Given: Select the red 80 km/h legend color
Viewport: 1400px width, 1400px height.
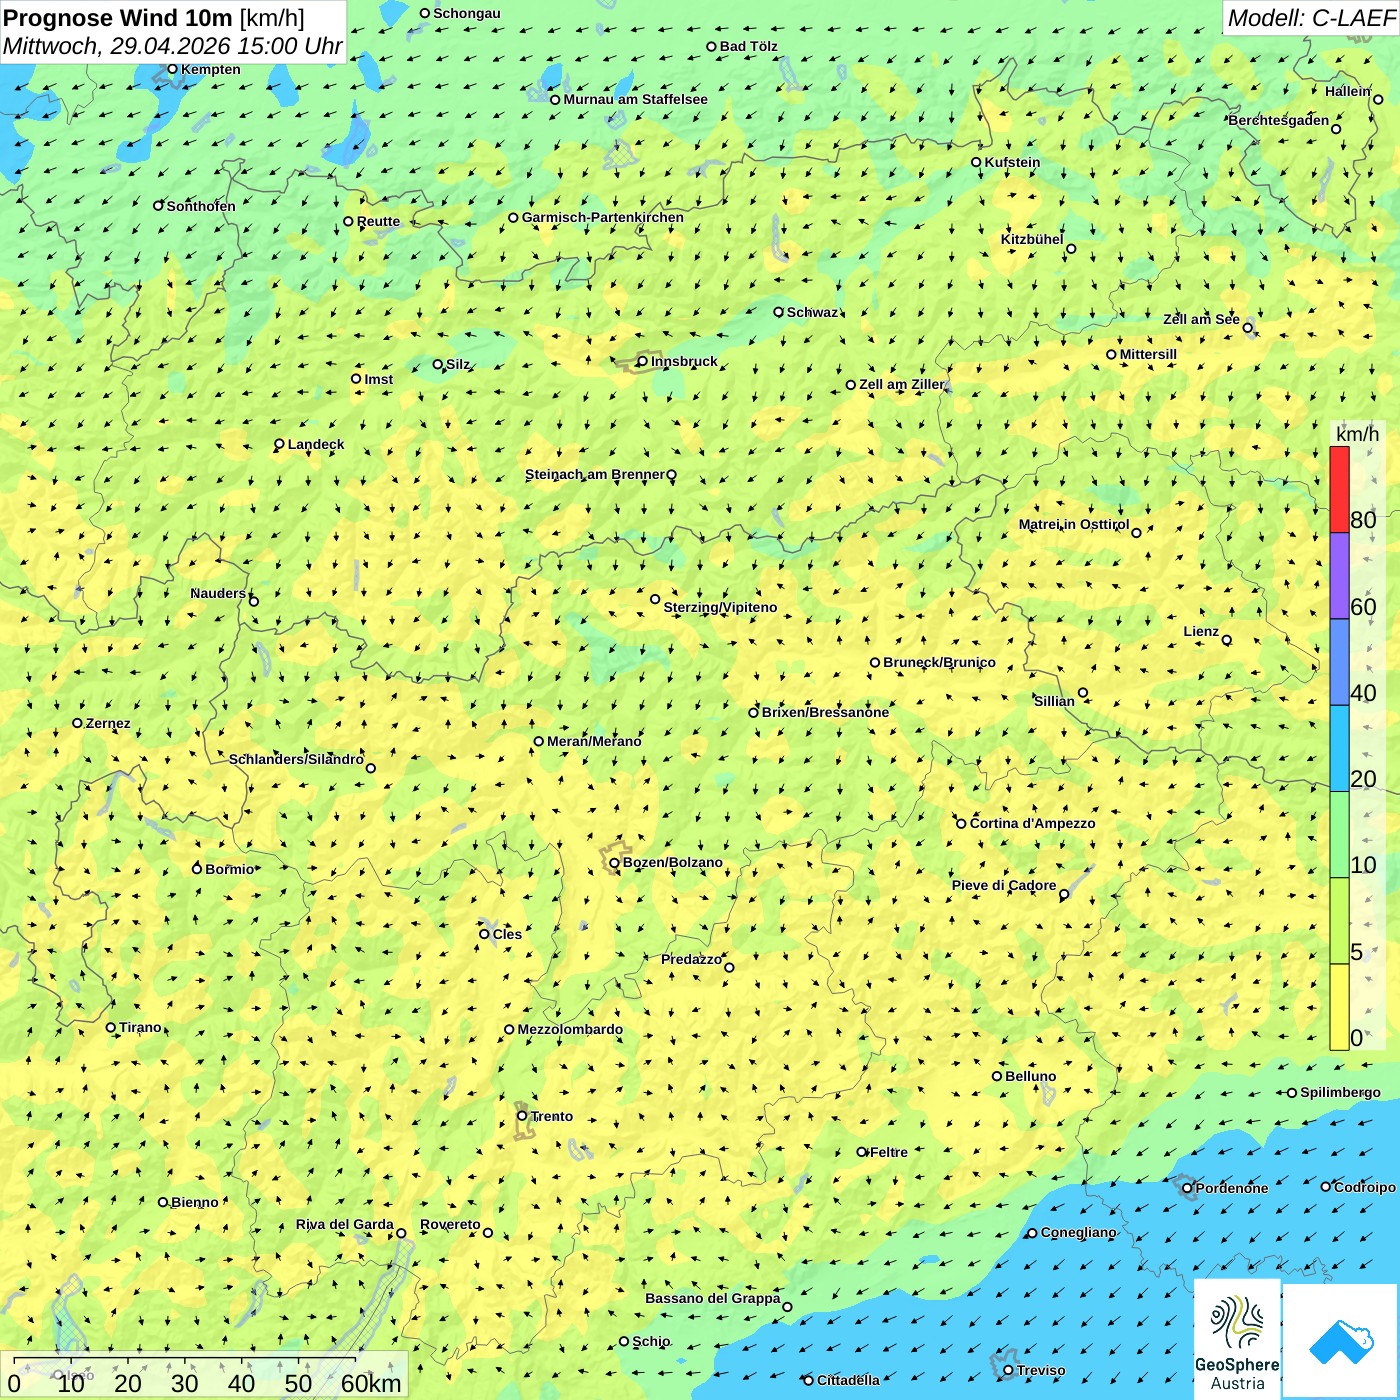Looking at the screenshot, I should pos(1339,489).
